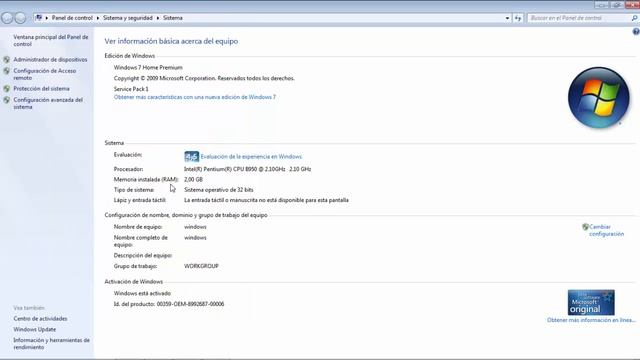Select the 'Nombre de equipo' value 'windows'

[195, 227]
